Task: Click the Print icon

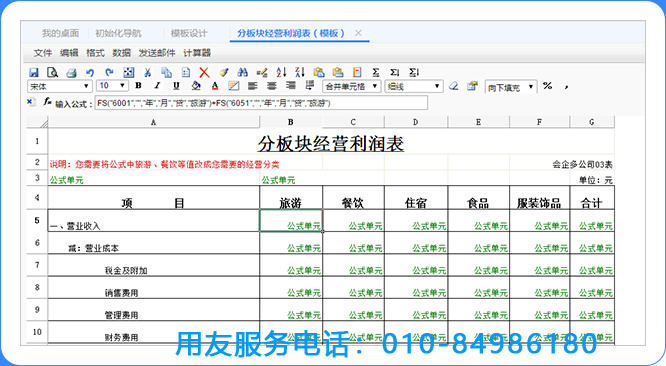Action: 71,73
